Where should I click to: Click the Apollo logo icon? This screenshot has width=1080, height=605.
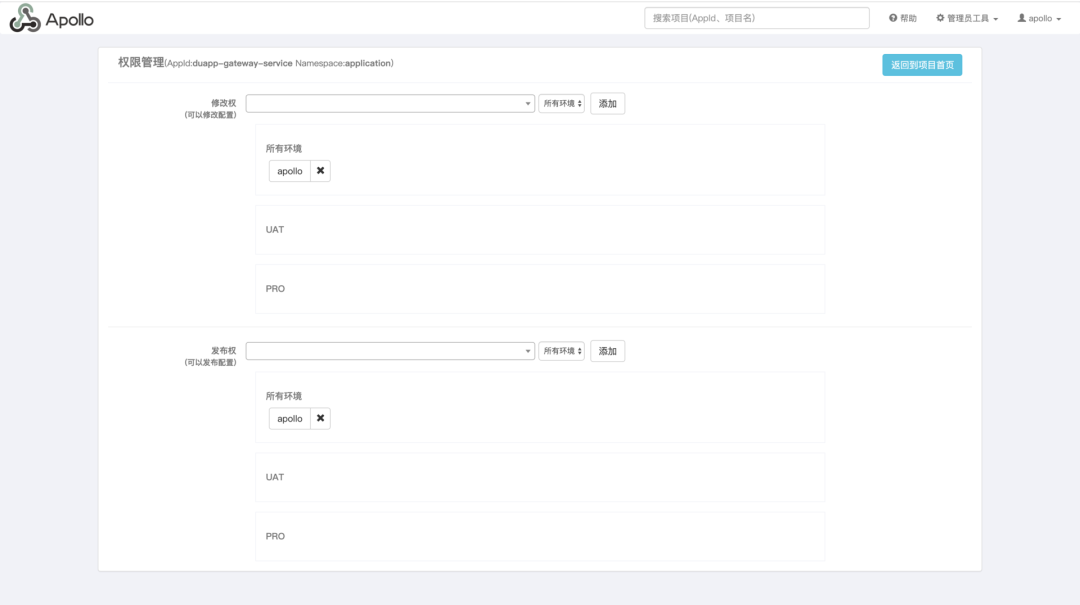pyautogui.click(x=25, y=18)
